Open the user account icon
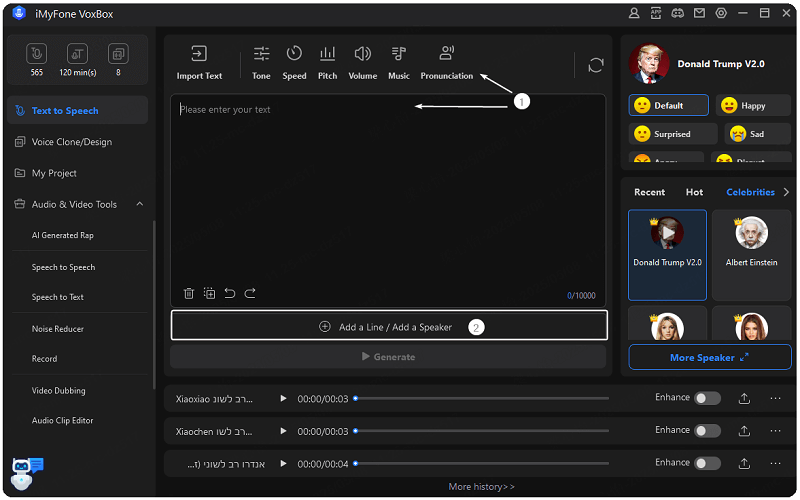This screenshot has height=500, width=800. coord(634,13)
